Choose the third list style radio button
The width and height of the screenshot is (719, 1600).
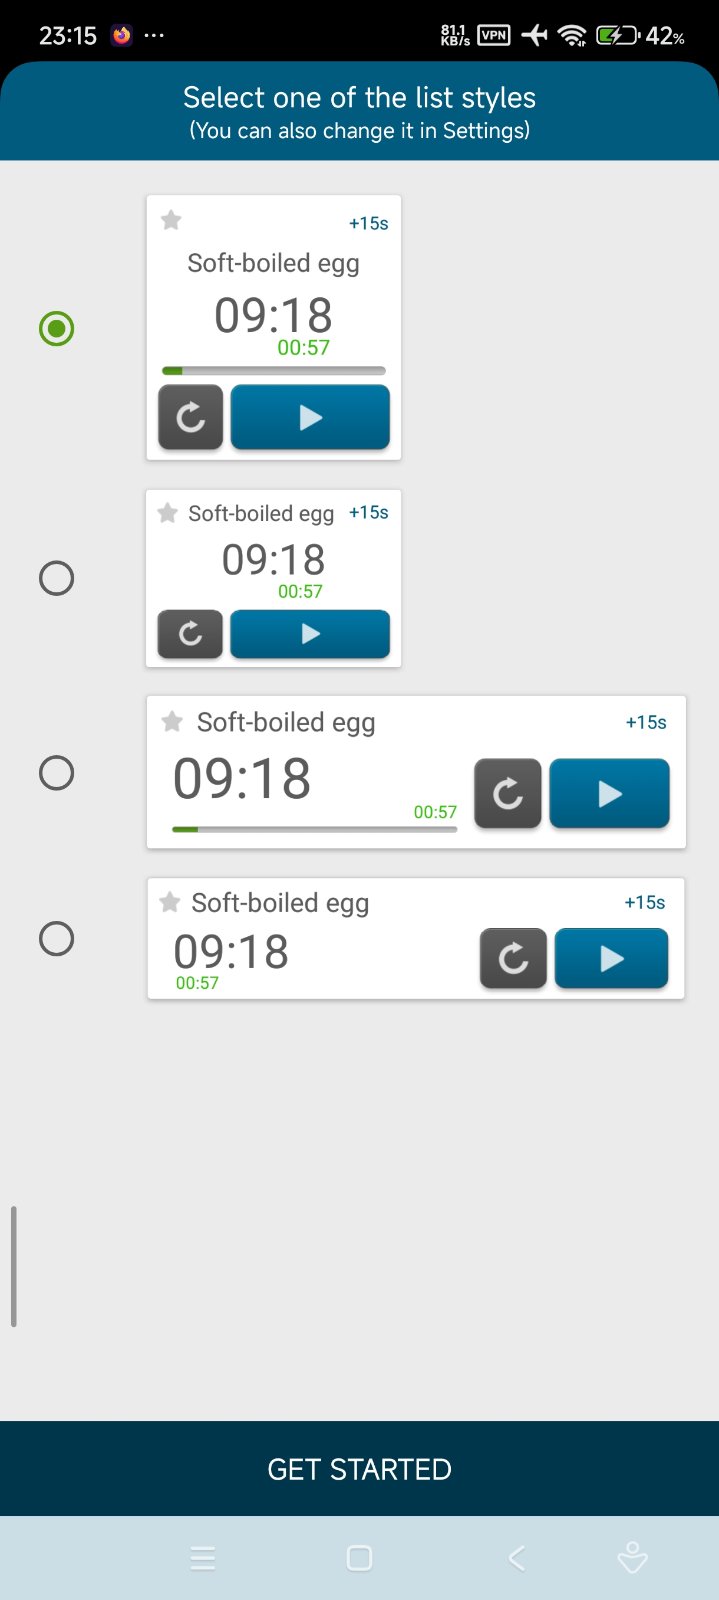click(56, 773)
